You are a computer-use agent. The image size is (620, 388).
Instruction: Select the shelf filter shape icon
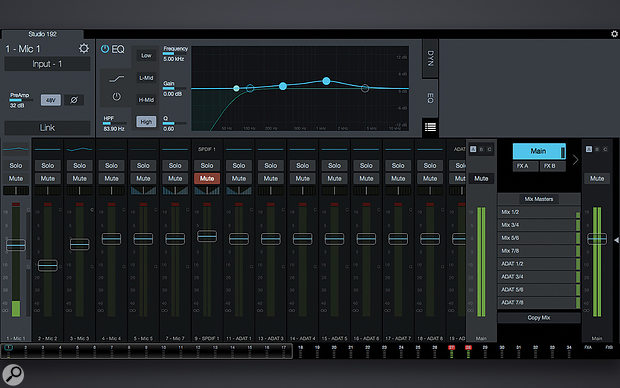coord(117,79)
